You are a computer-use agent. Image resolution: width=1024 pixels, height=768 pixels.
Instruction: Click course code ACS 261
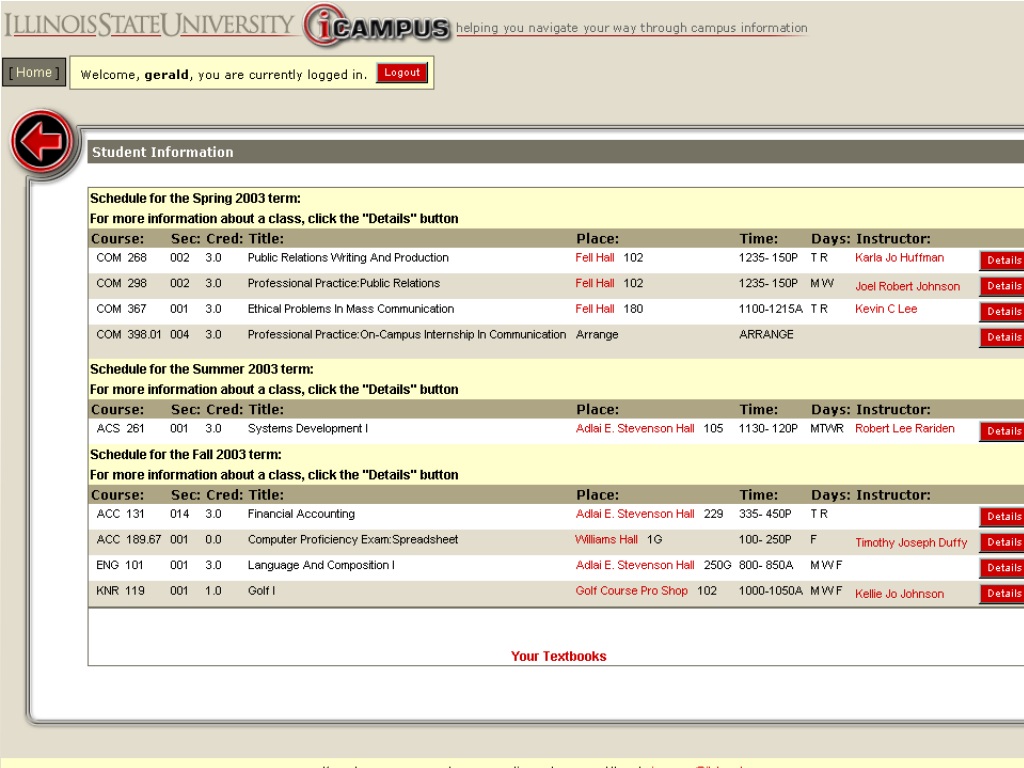(120, 428)
